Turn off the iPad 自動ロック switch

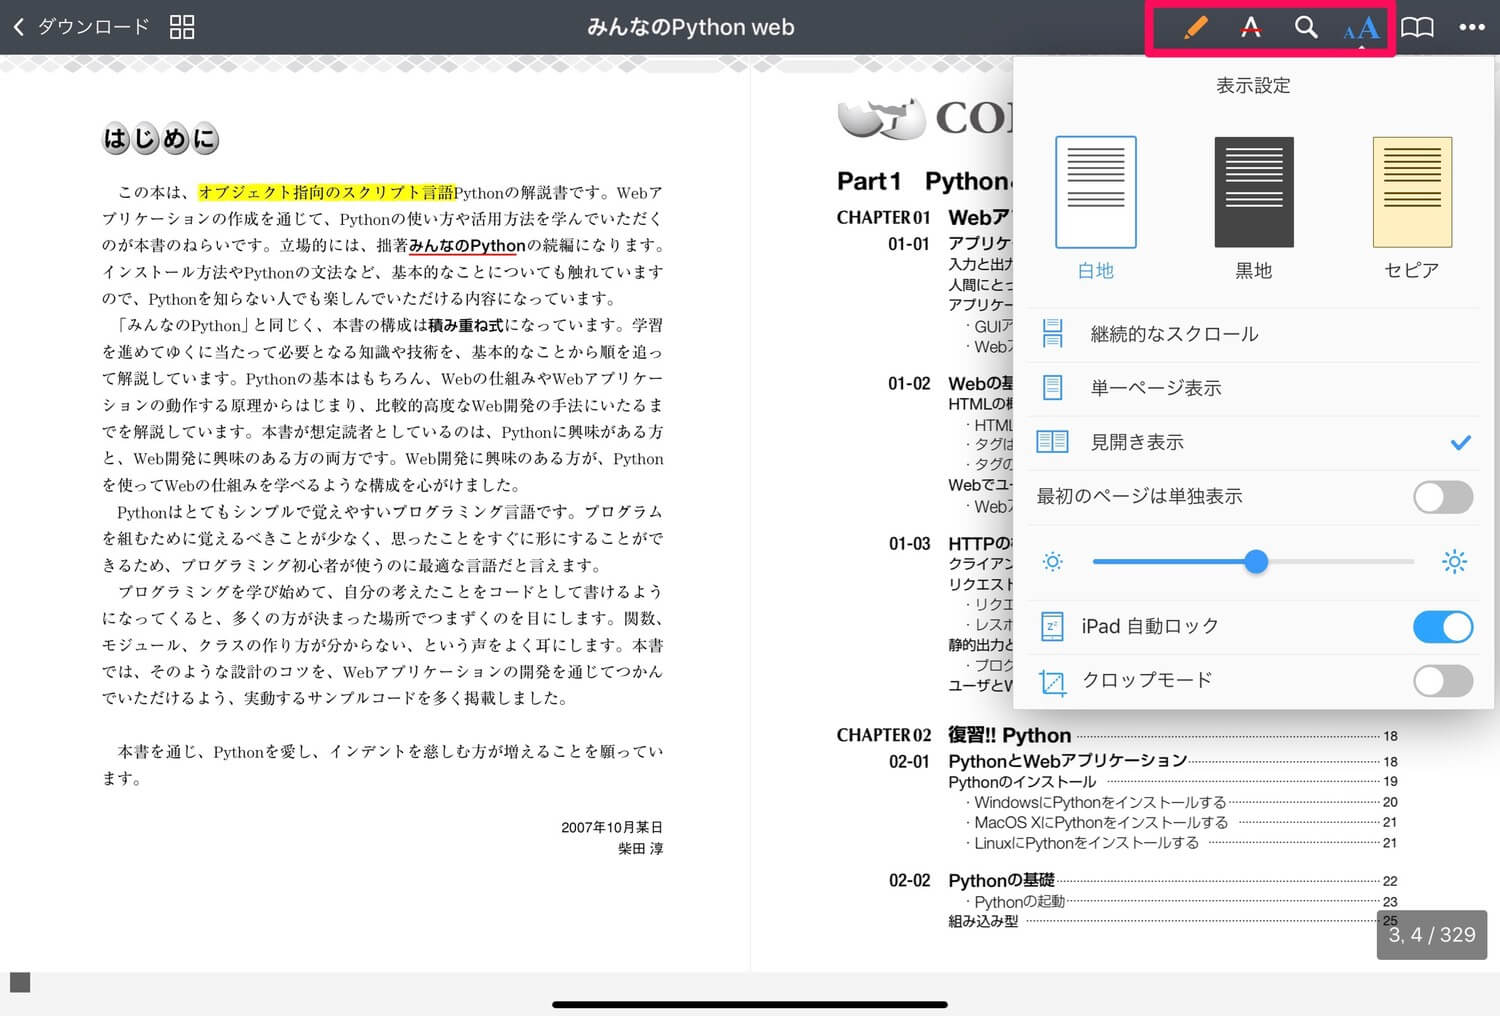tap(1443, 627)
